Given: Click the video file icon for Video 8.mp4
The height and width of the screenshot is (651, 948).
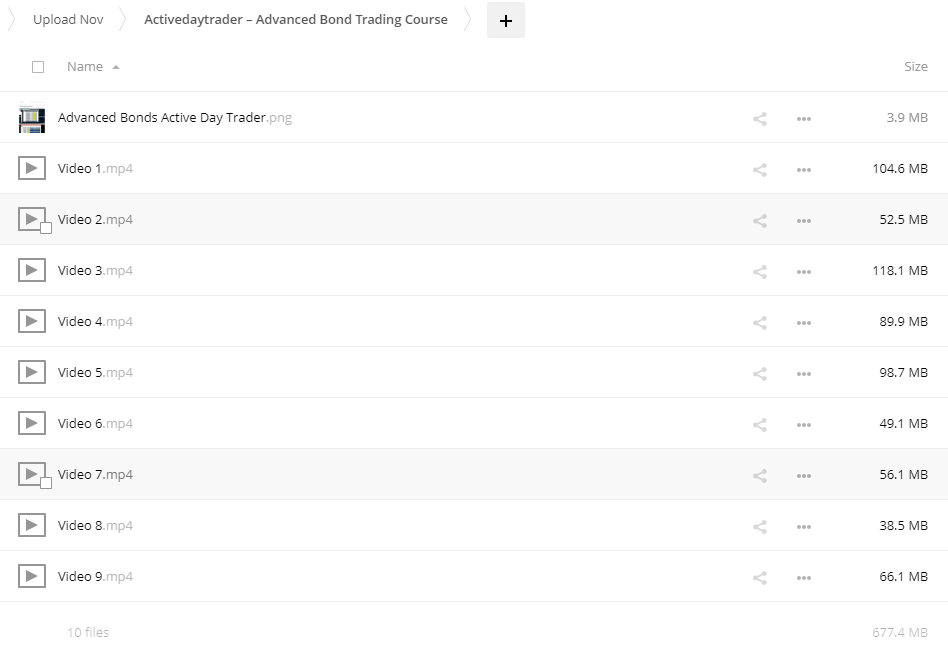Looking at the screenshot, I should [x=32, y=525].
